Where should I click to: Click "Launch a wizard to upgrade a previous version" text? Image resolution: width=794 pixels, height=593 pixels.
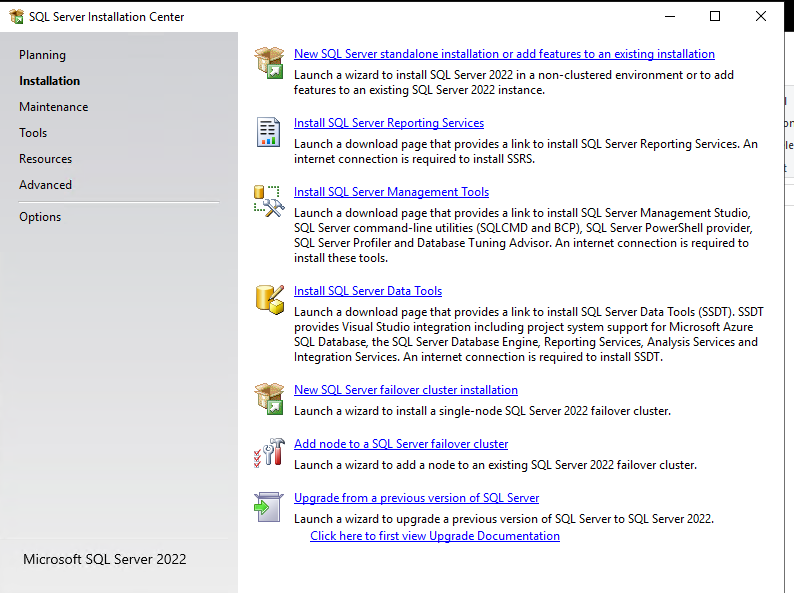(504, 519)
